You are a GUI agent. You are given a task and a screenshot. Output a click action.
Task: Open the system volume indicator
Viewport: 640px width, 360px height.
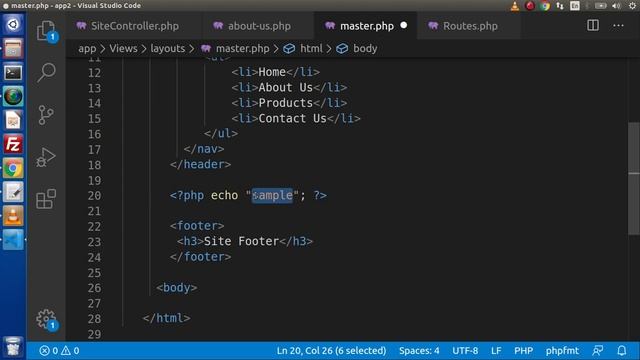(x=616, y=6)
